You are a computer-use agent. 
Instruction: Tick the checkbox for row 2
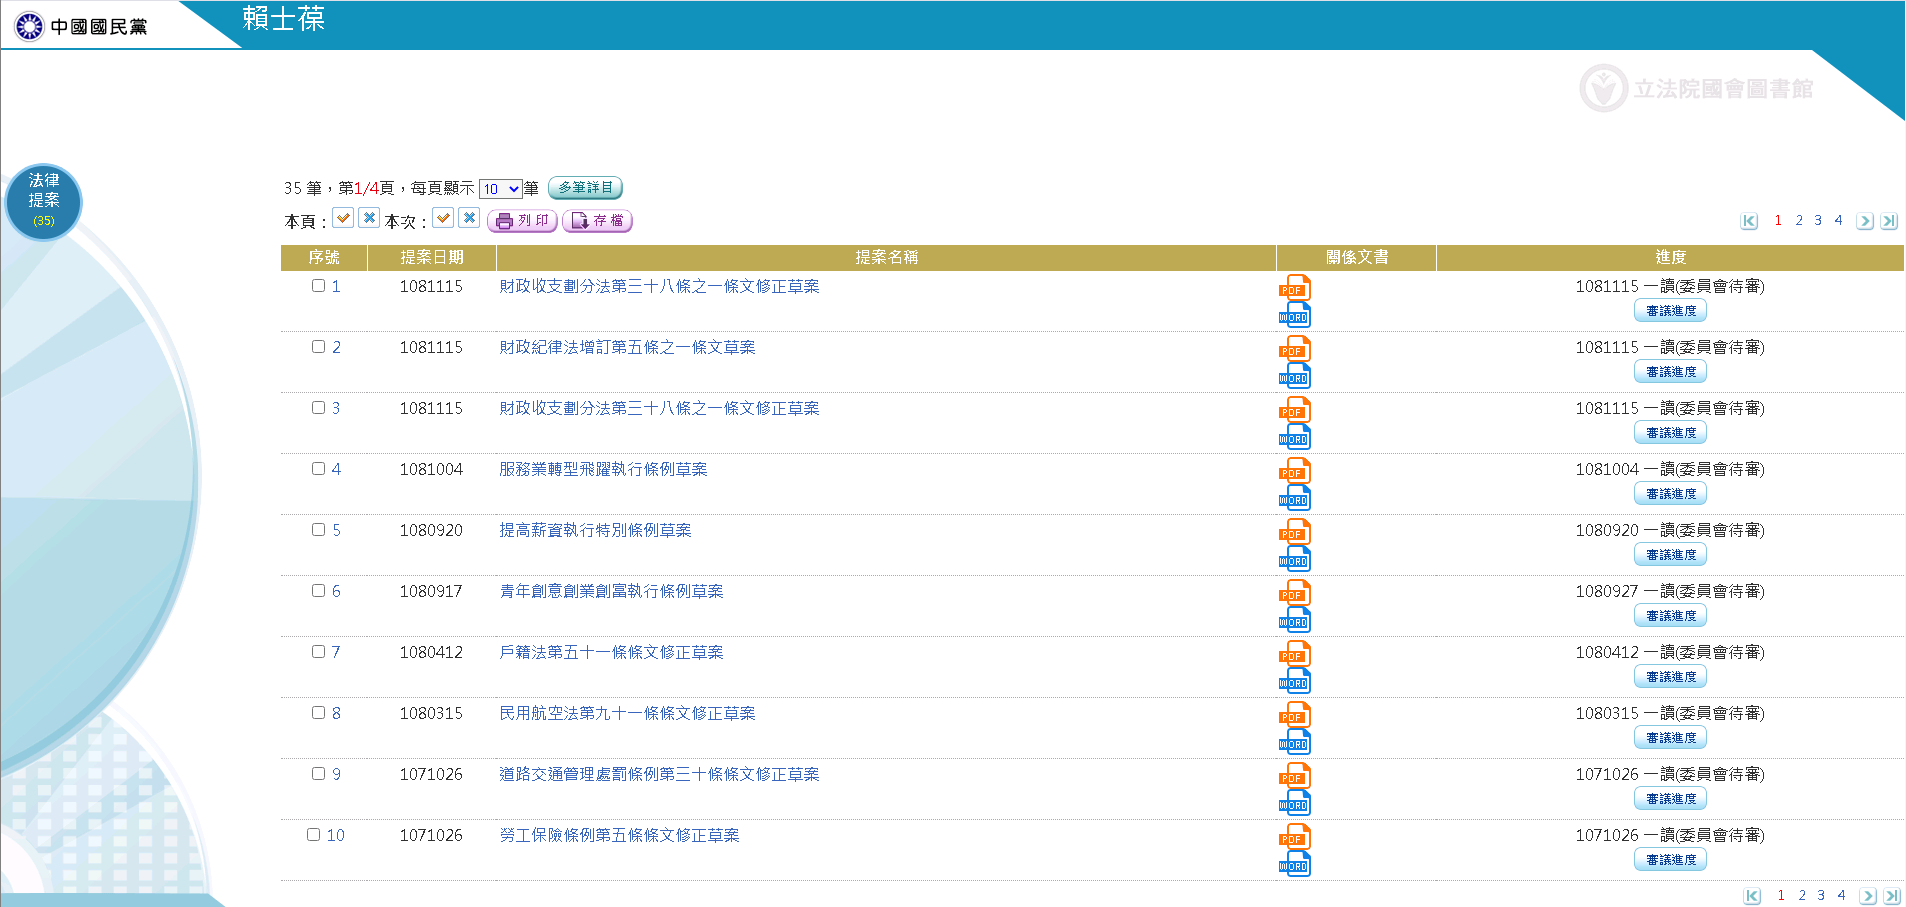click(318, 347)
